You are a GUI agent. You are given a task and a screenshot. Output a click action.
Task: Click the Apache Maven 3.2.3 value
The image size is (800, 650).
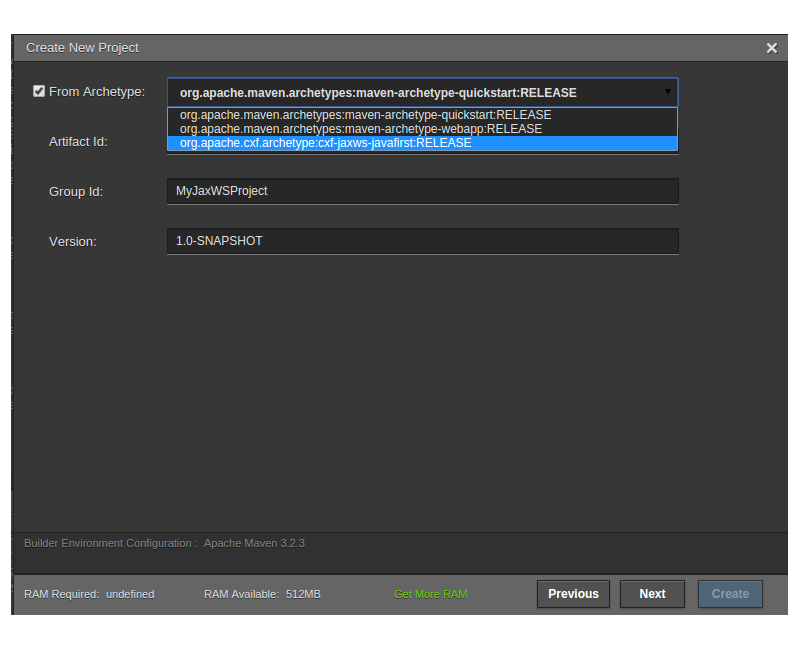[x=254, y=543]
